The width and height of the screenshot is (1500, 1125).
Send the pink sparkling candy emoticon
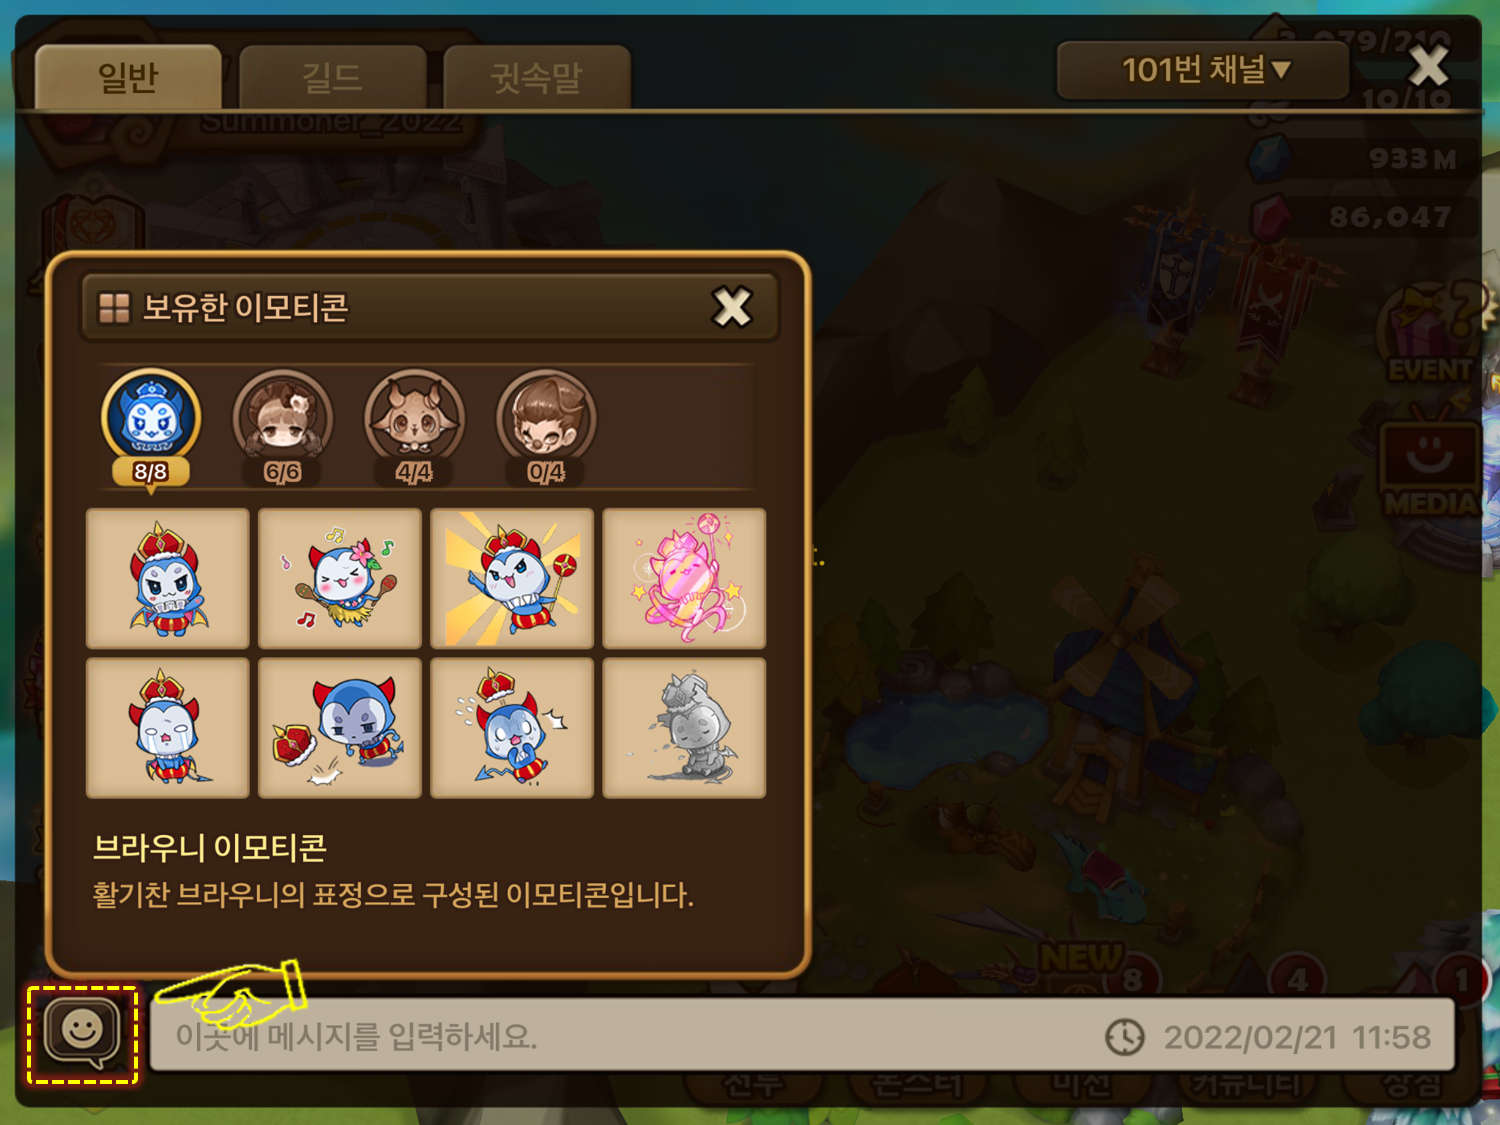pos(684,579)
